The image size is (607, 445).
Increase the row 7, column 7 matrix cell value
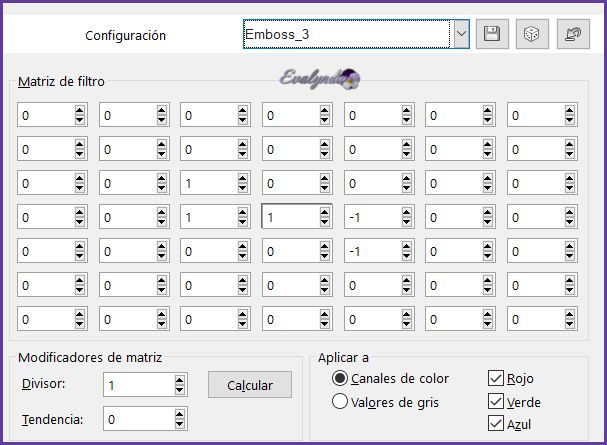click(x=569, y=315)
